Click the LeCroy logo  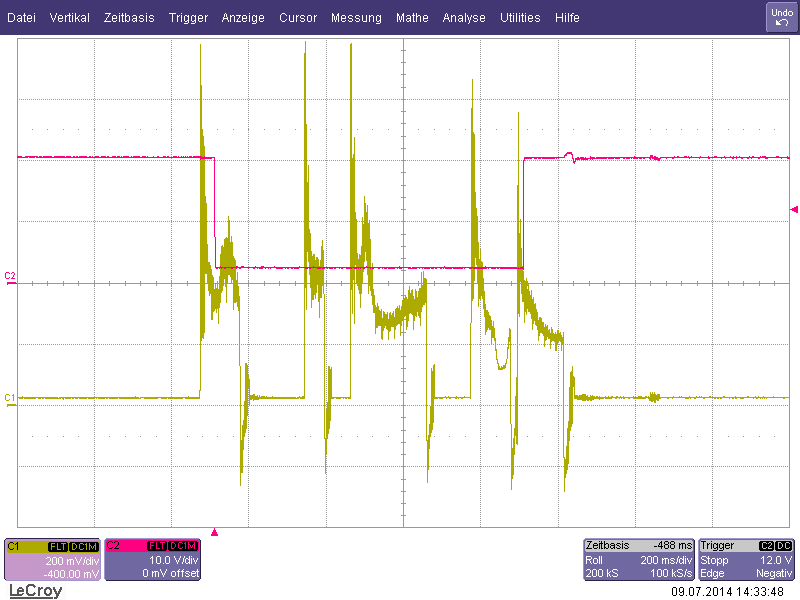coord(36,591)
